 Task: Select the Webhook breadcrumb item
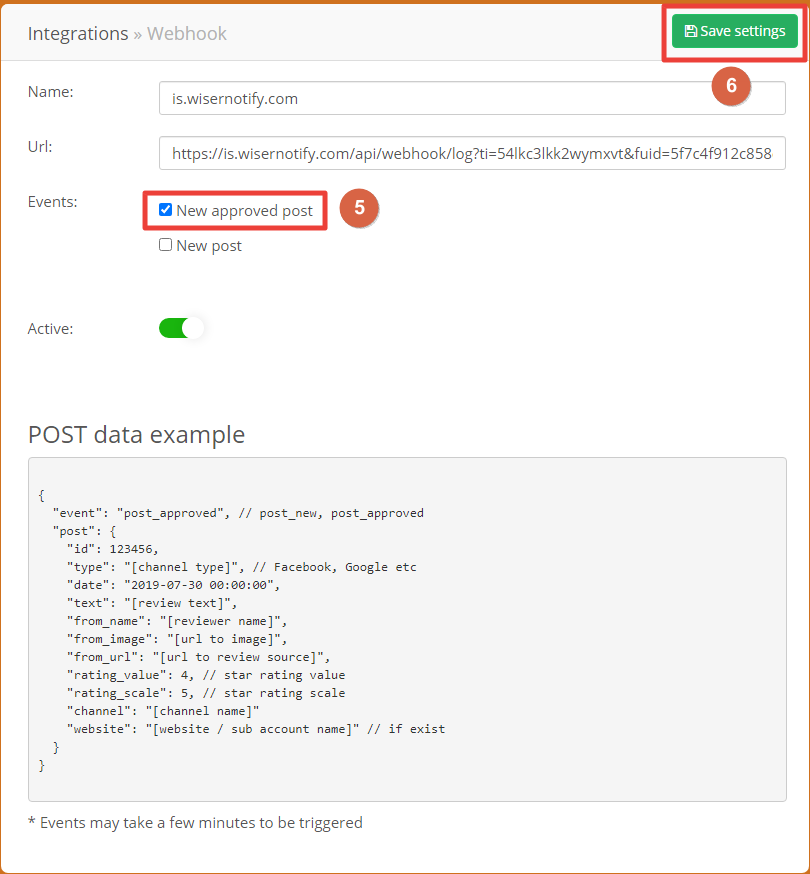[187, 34]
